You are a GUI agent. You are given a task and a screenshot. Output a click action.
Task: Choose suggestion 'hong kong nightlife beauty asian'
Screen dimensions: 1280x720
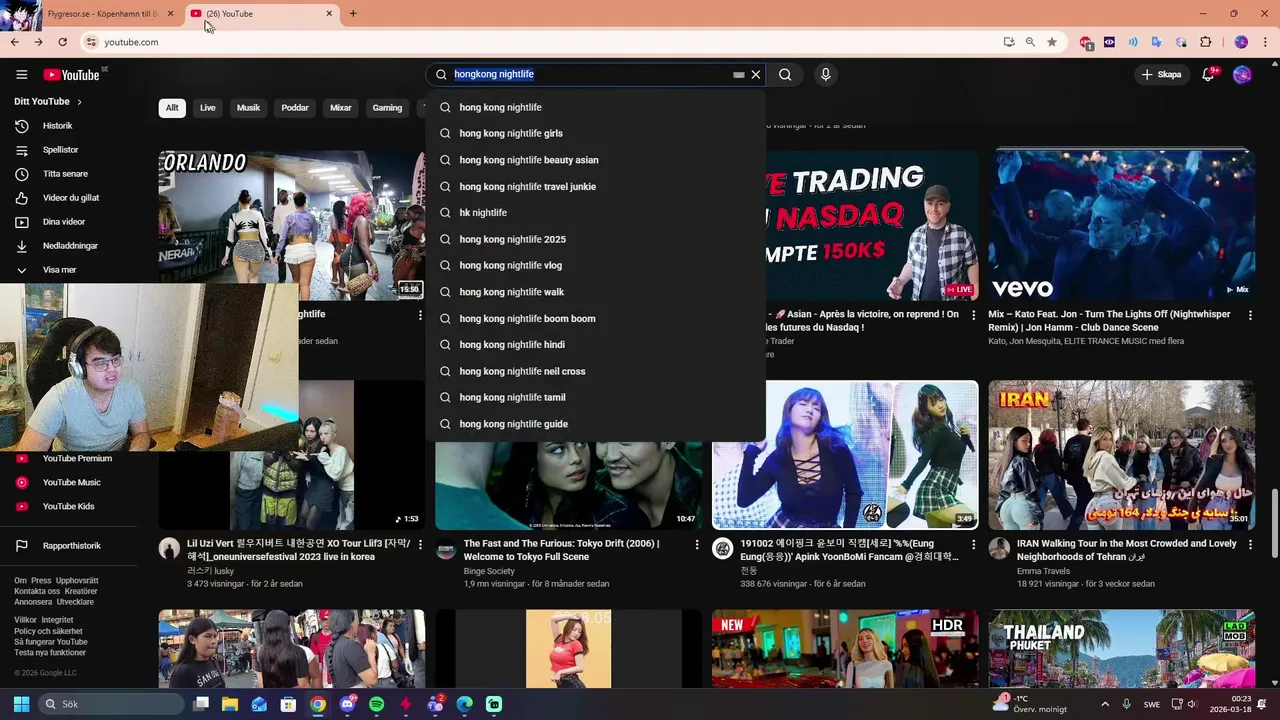click(595, 160)
